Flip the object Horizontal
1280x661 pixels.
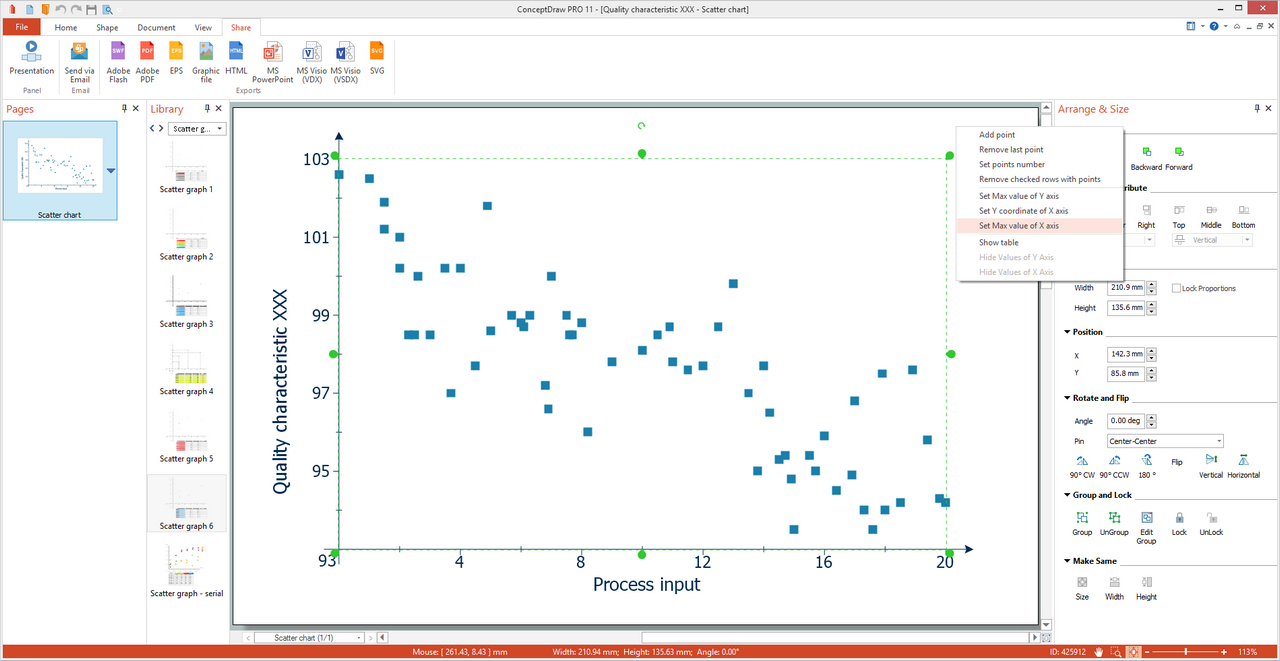[x=1243, y=466]
